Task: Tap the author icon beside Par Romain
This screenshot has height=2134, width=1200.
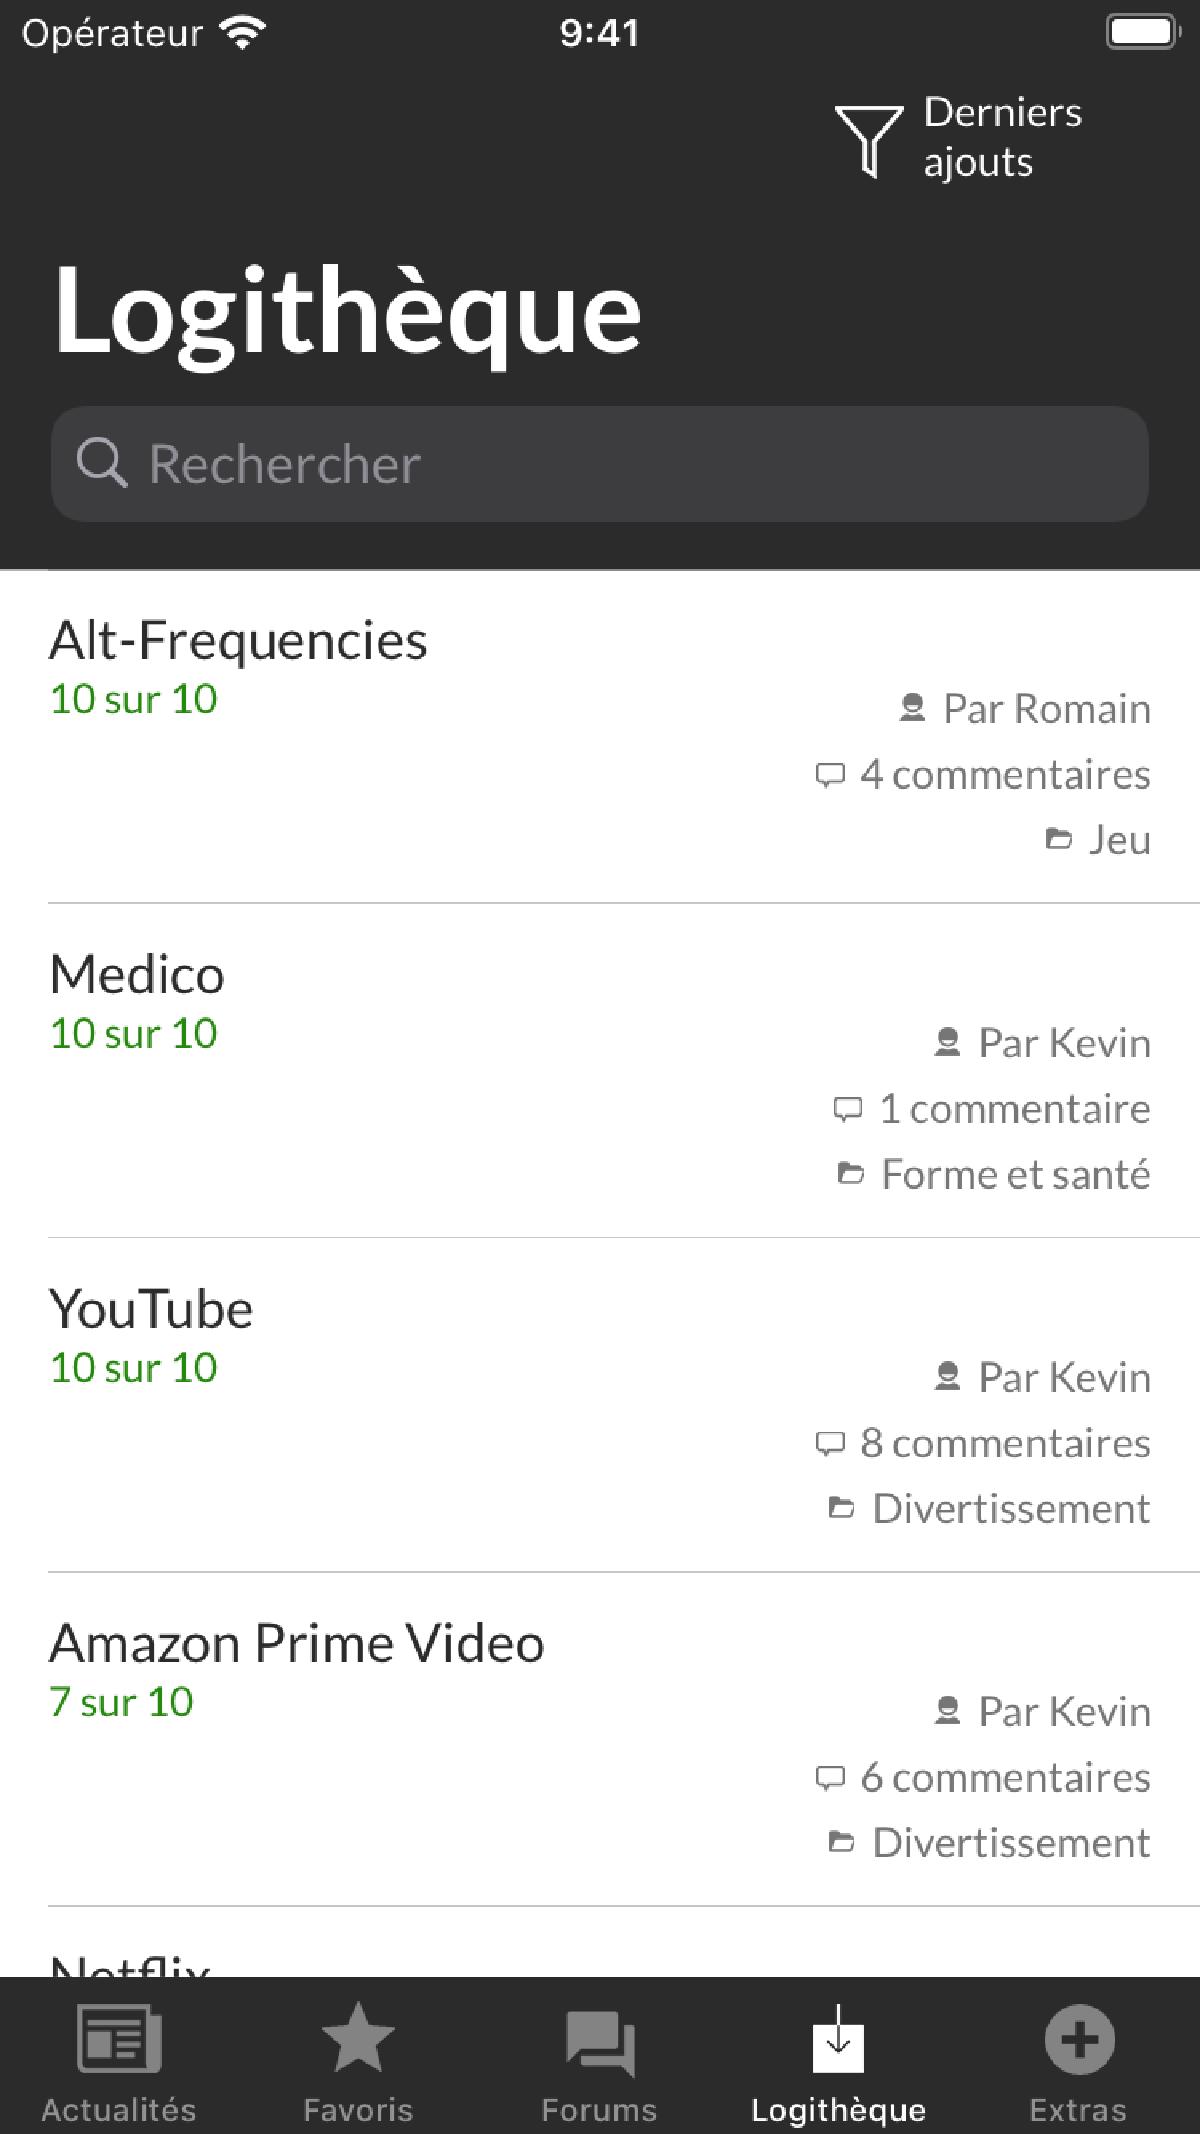Action: [x=912, y=709]
